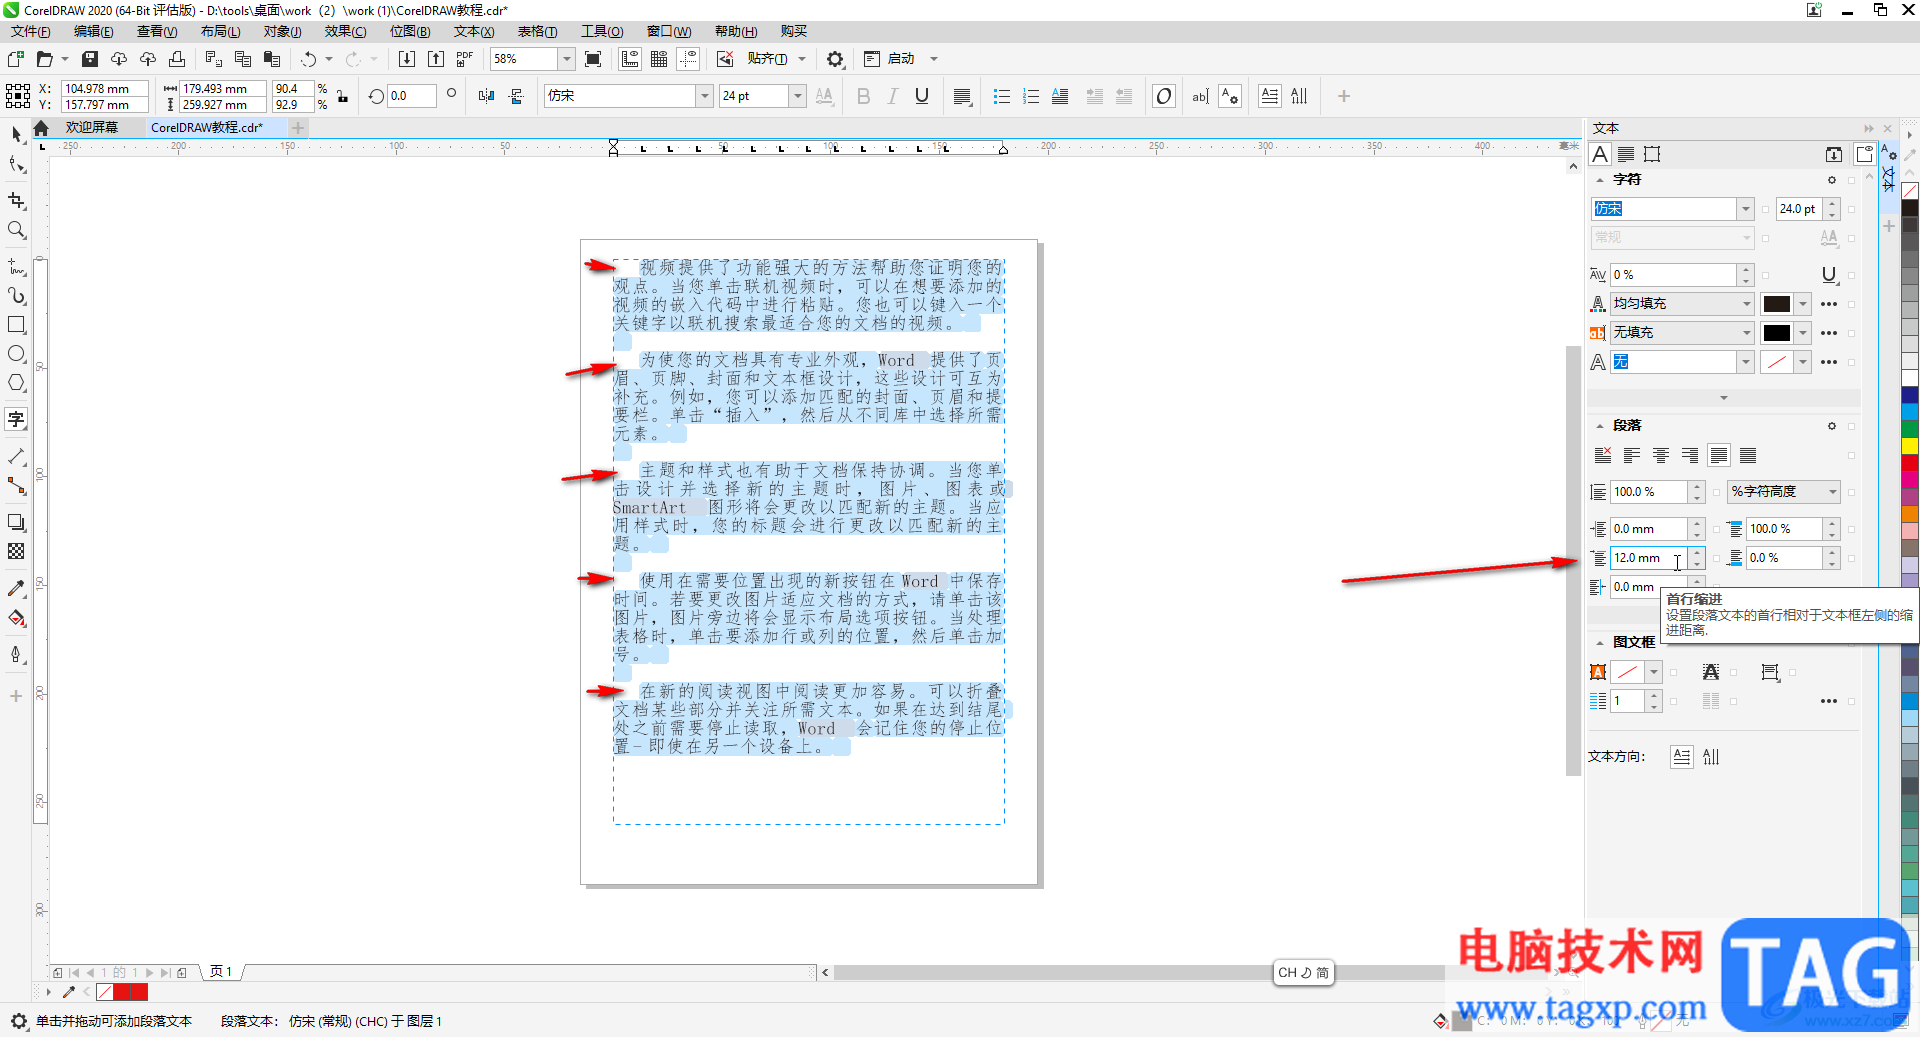Pick the Color Eyedropper tool
This screenshot has width=1920, height=1037.
tap(16, 588)
